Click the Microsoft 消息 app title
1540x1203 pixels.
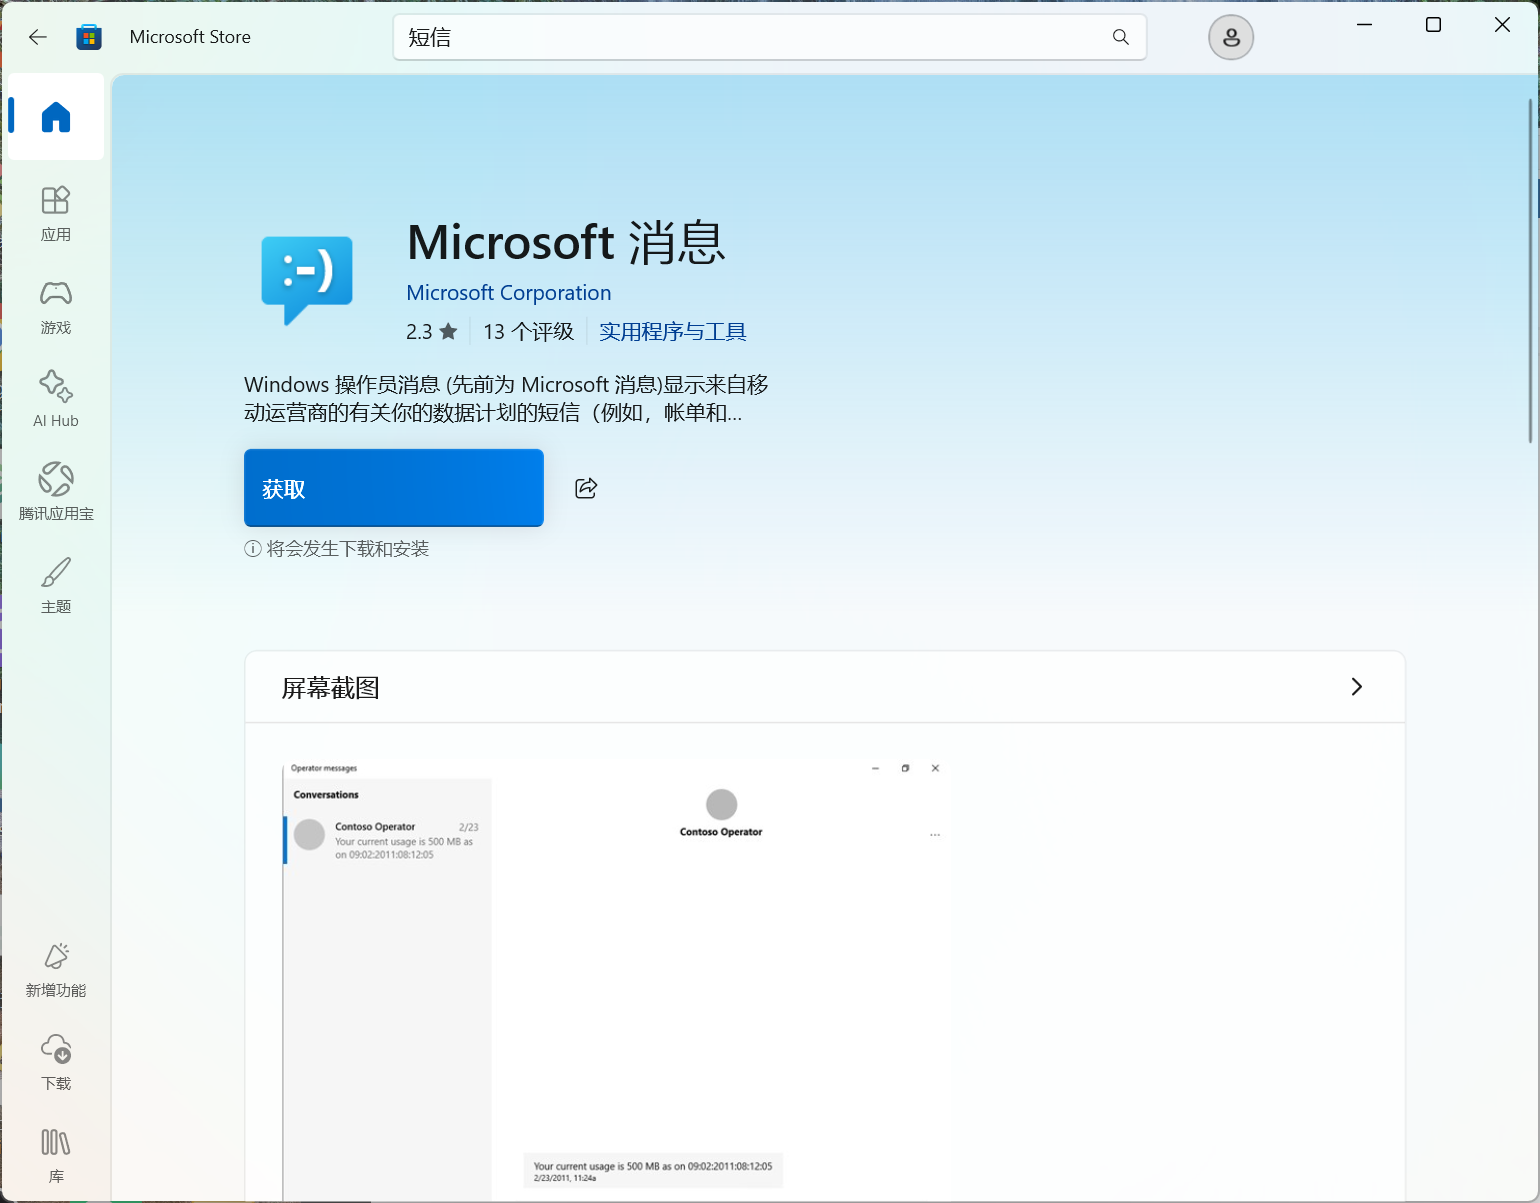pyautogui.click(x=566, y=243)
